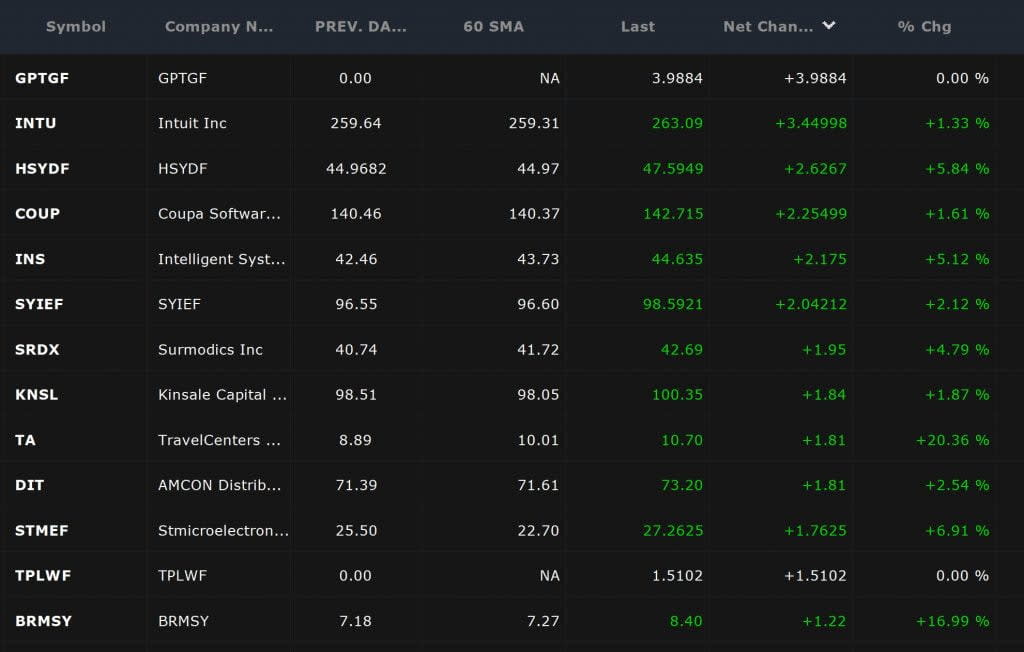
Task: Open the Net Chan sort dropdown arrow
Action: click(x=828, y=26)
